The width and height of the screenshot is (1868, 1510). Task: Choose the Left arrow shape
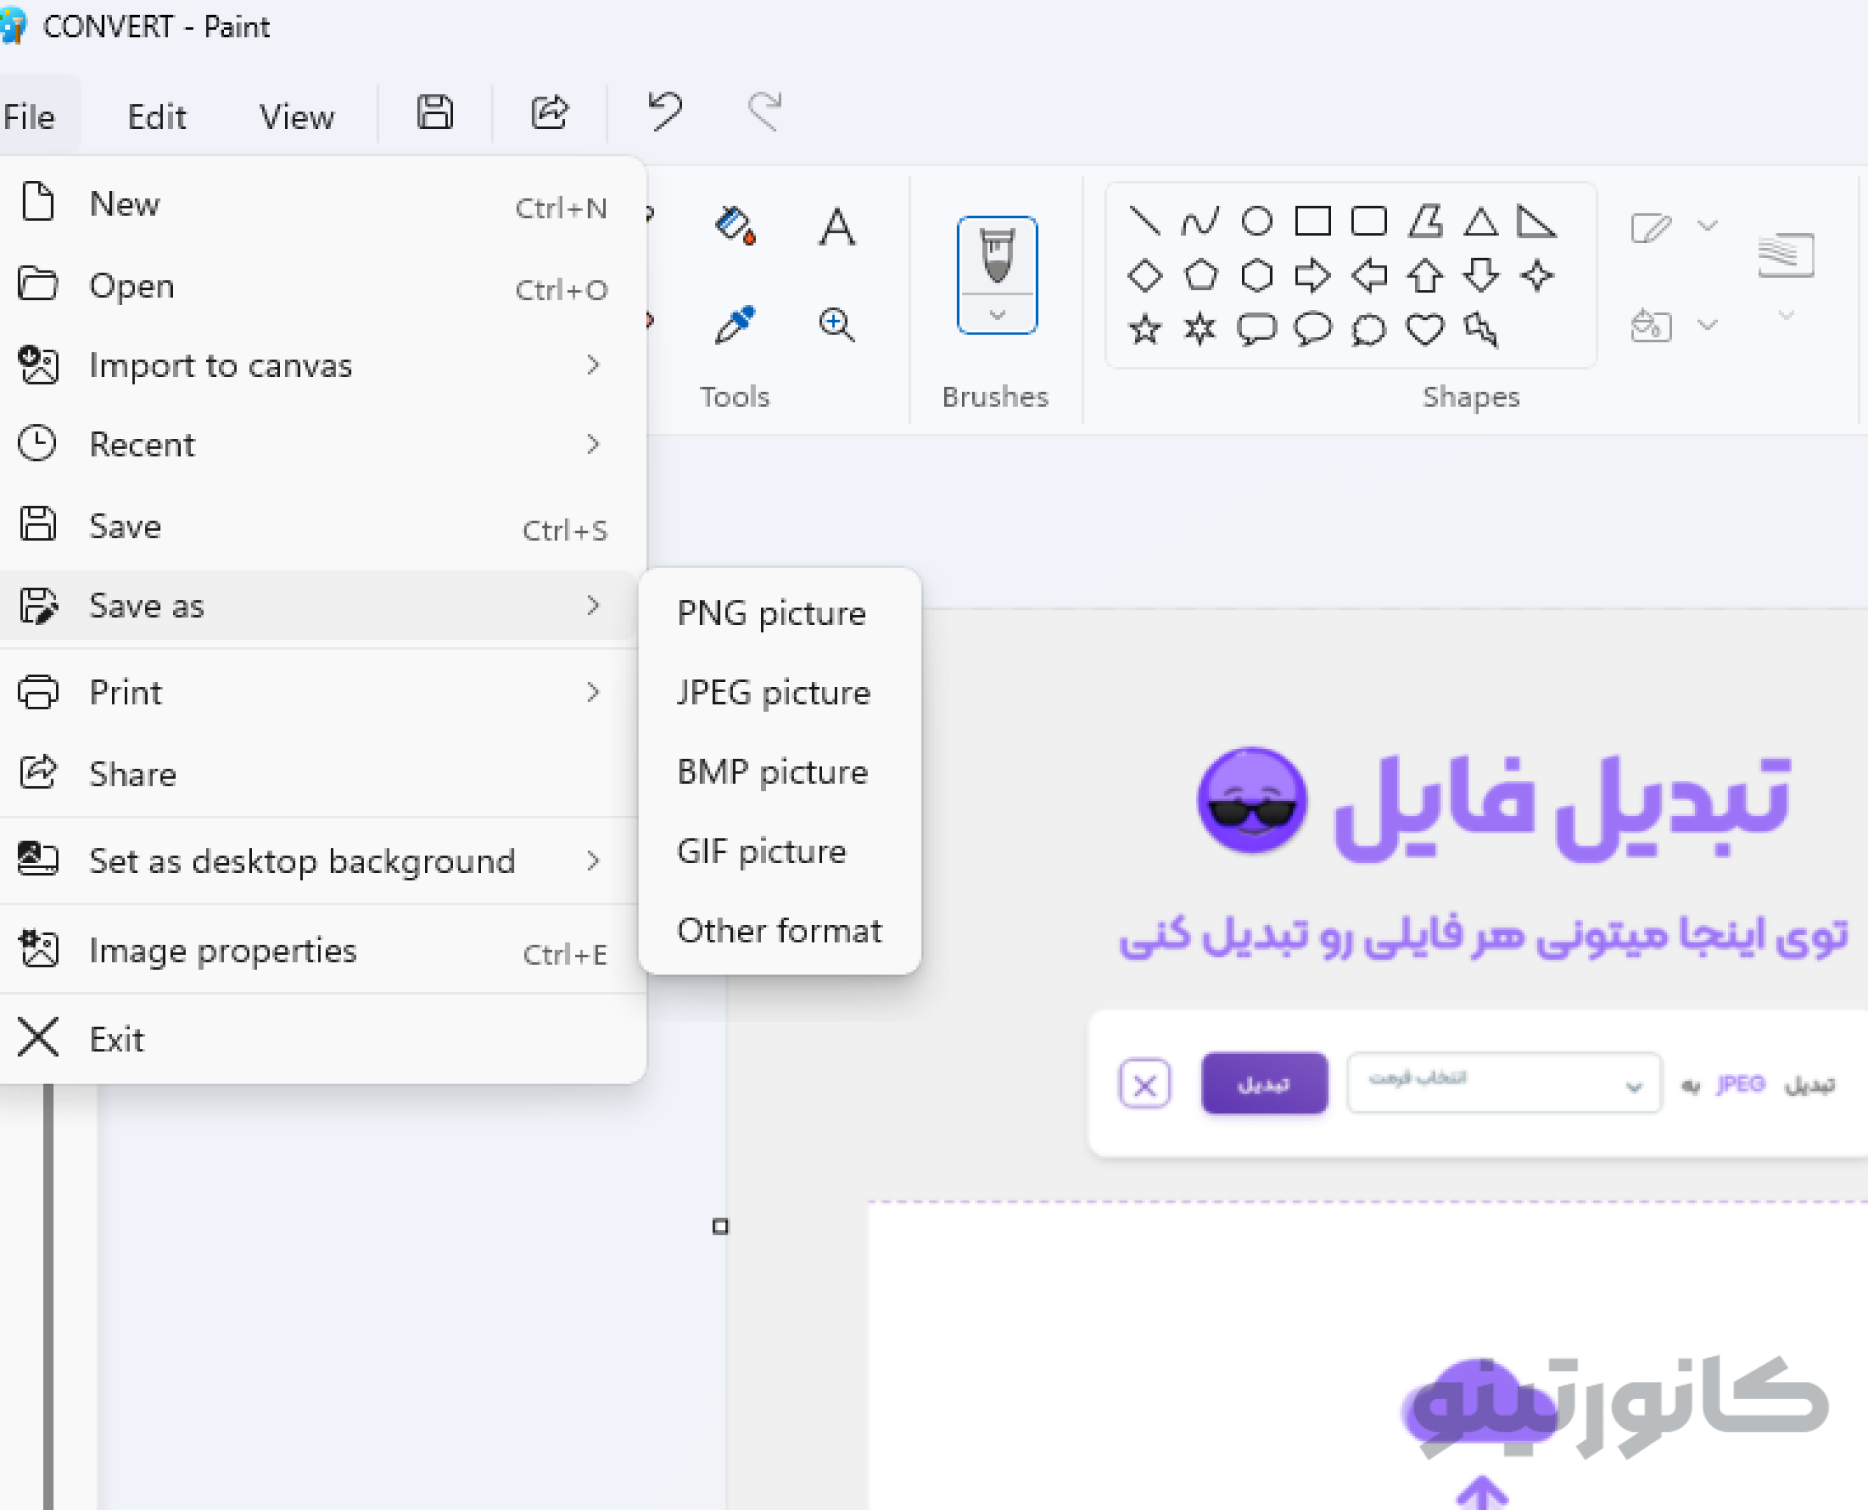[x=1369, y=275]
